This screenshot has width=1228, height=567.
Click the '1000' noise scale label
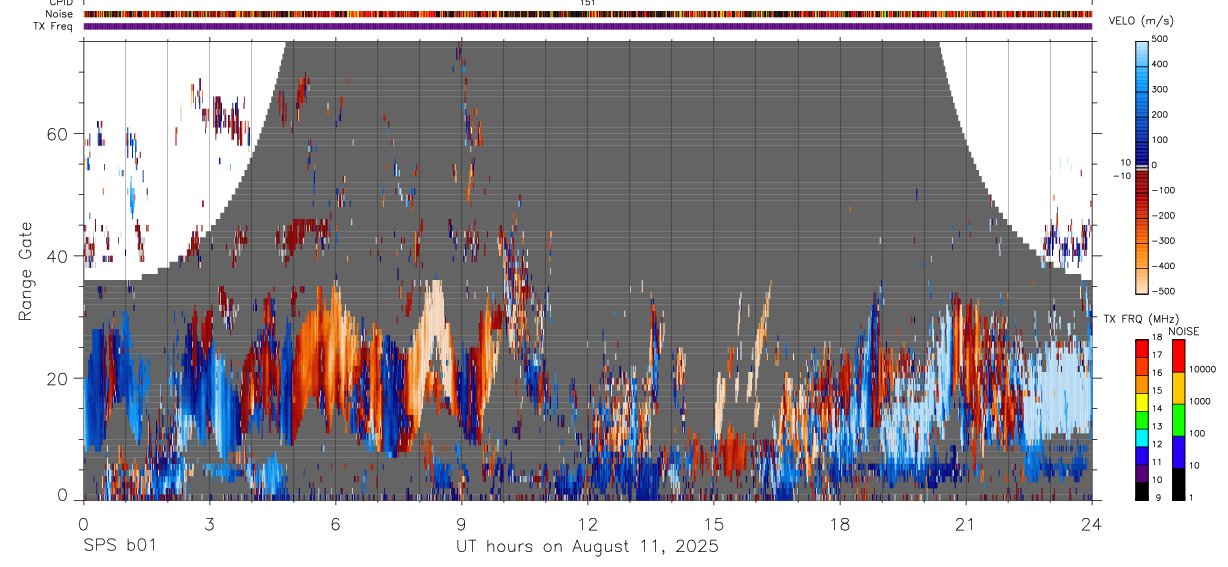coord(1200,401)
